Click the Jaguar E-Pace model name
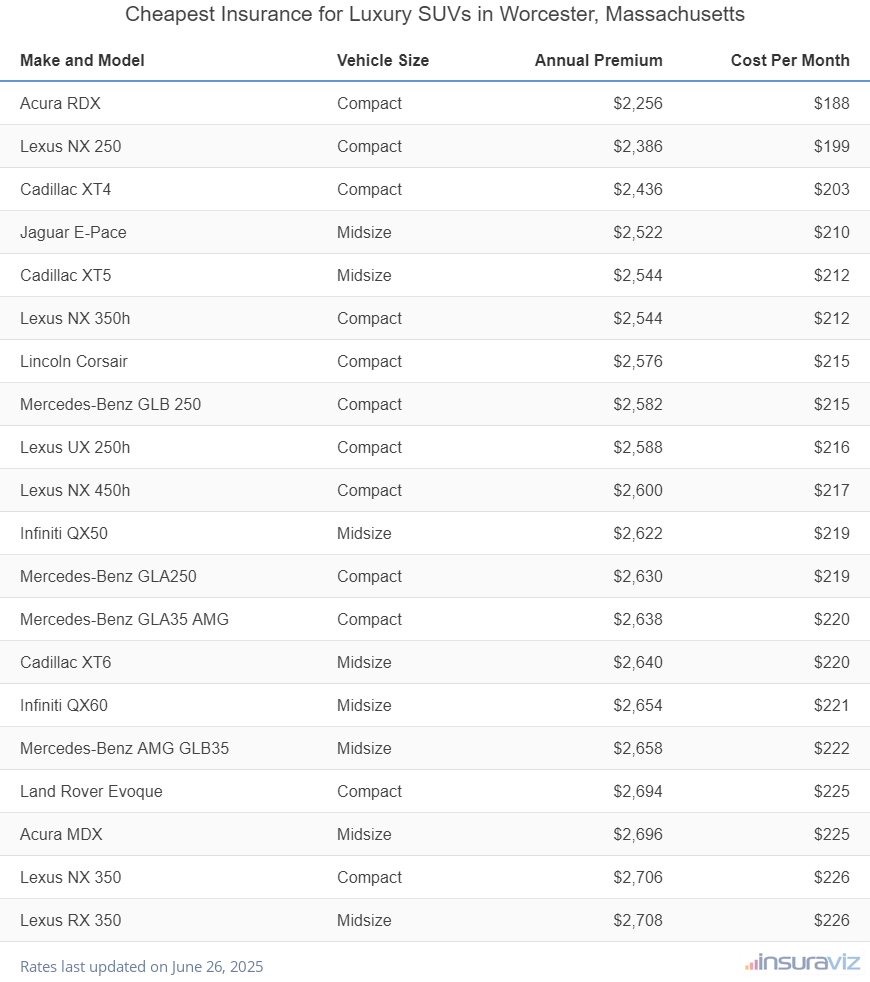This screenshot has height=982, width=870. click(x=73, y=232)
